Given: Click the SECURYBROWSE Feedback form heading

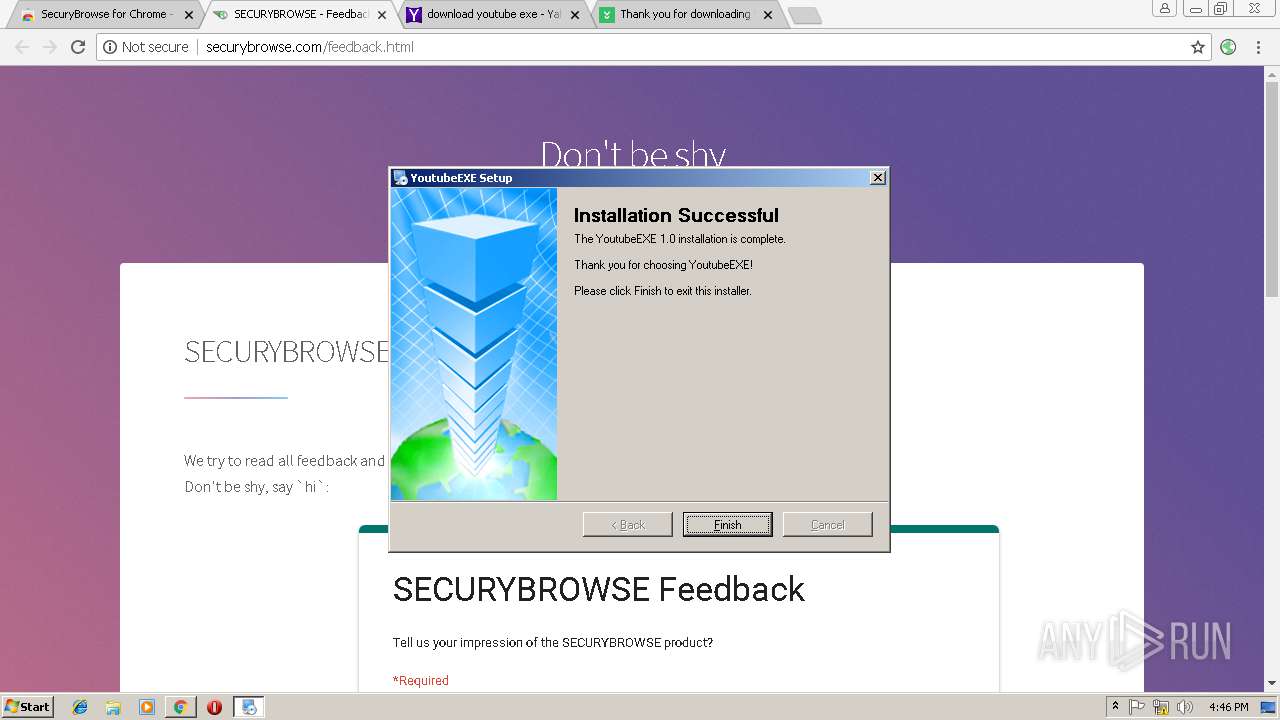Looking at the screenshot, I should [x=598, y=589].
